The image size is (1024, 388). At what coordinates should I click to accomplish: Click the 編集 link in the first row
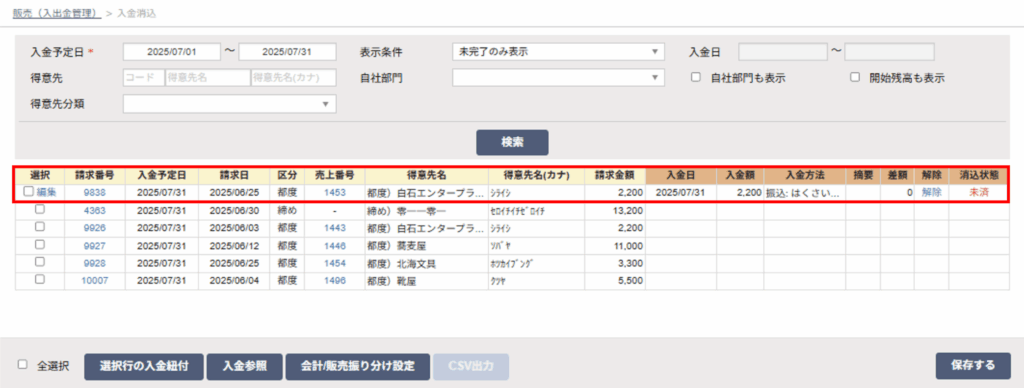click(46, 193)
